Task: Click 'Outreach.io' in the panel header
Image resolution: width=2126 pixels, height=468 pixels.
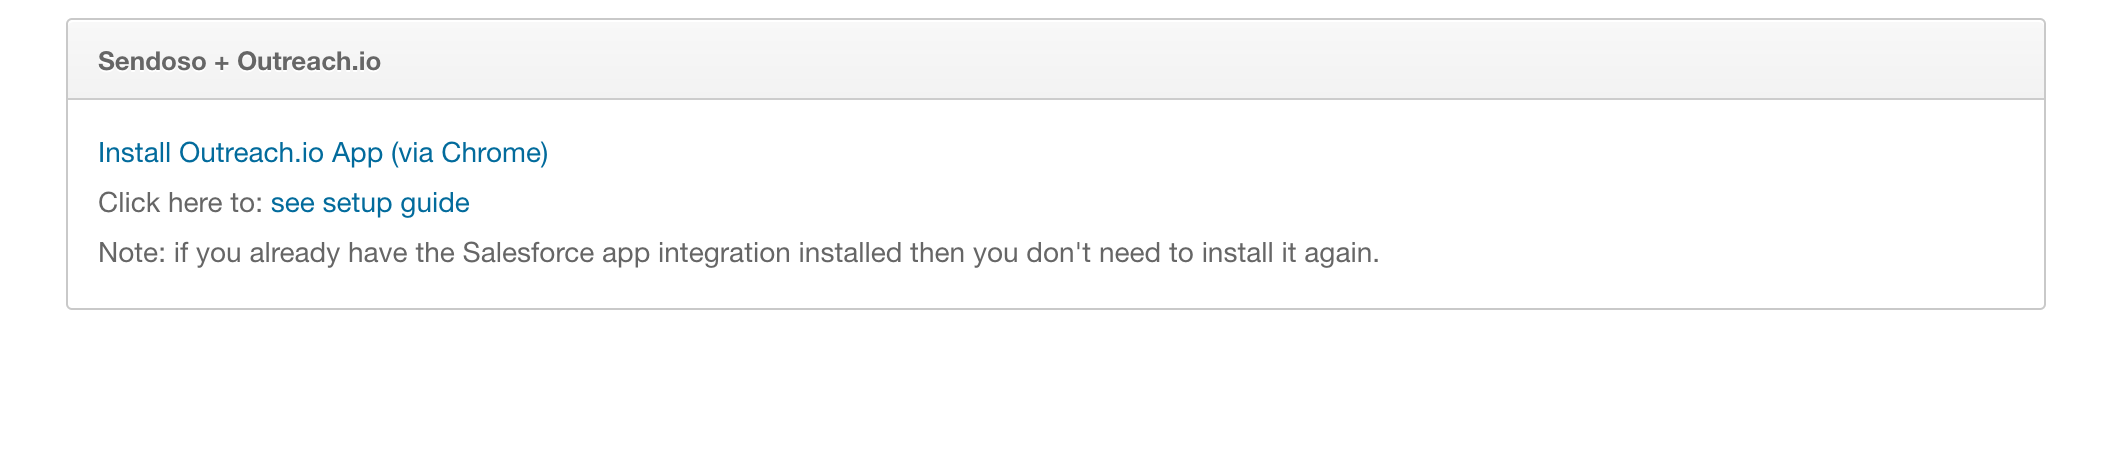Action: click(308, 62)
